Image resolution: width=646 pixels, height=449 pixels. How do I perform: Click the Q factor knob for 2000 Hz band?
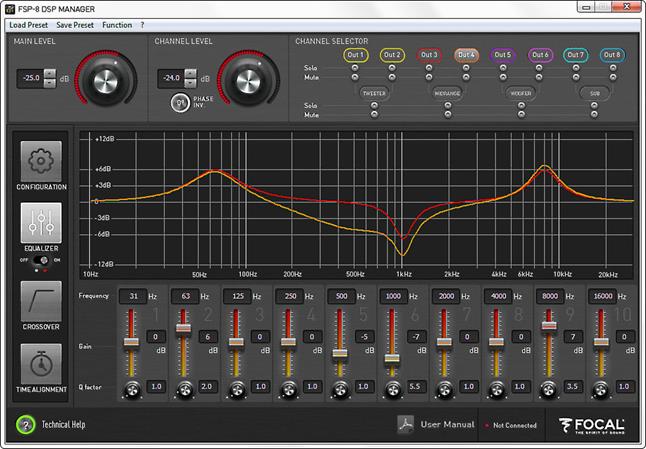click(x=445, y=389)
